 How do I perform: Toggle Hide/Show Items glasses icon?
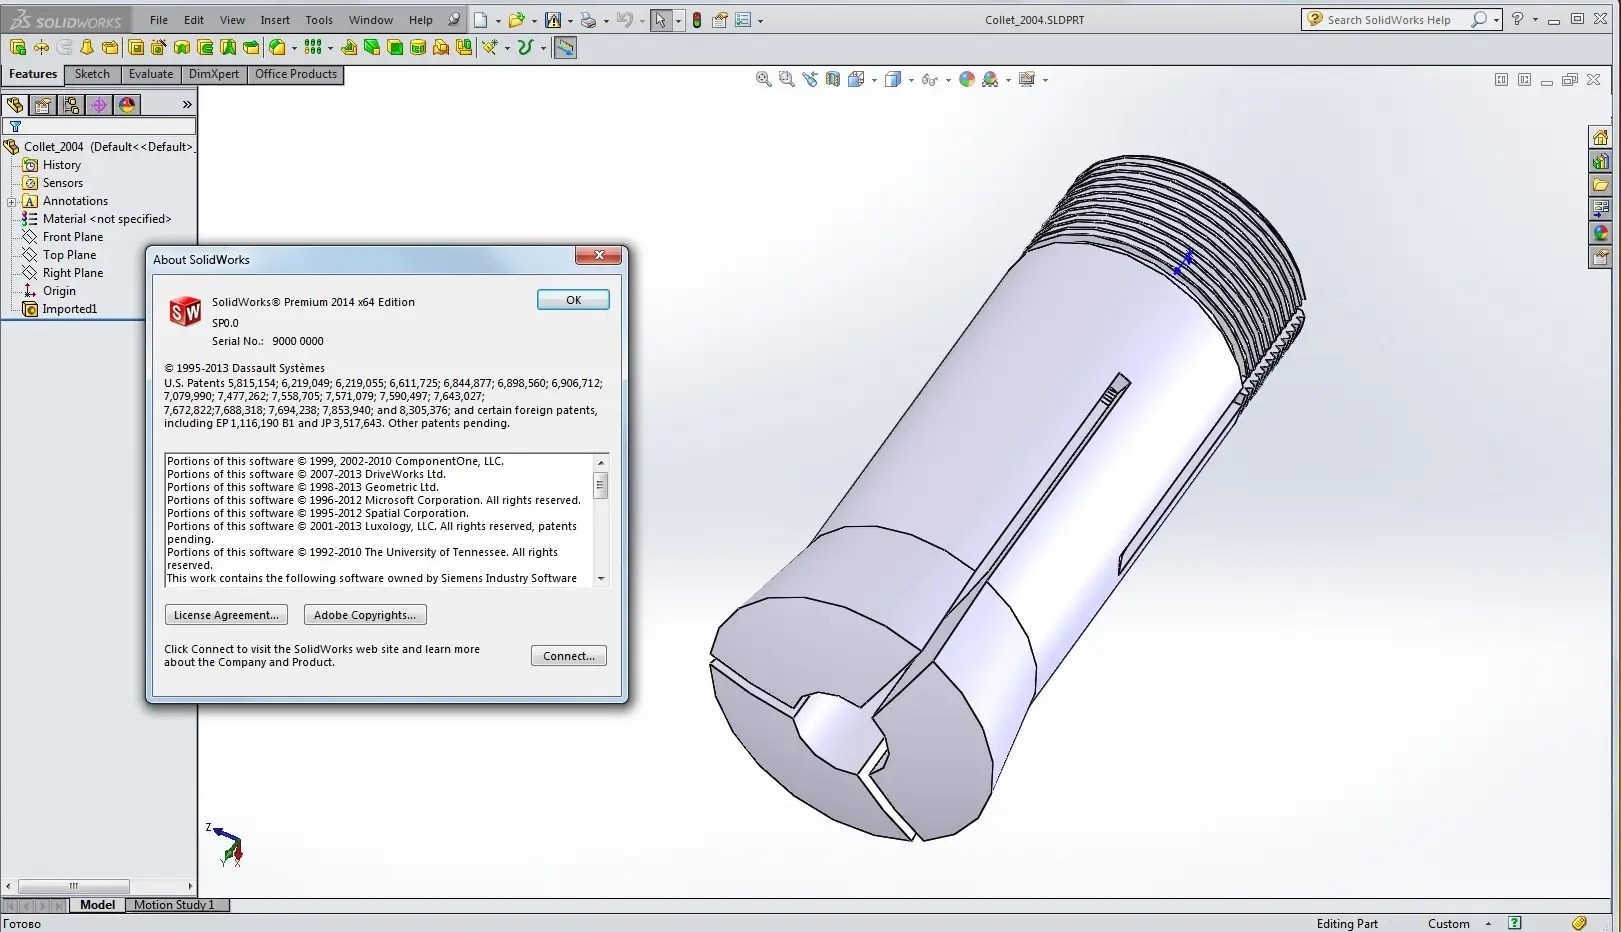tap(929, 79)
